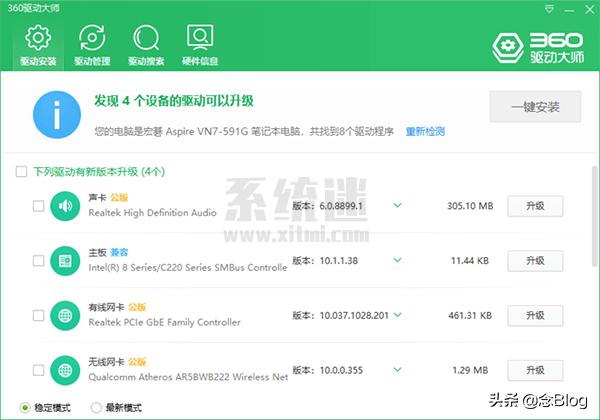
Task: Open the title bar menu dropdown icon
Action: 549,9
